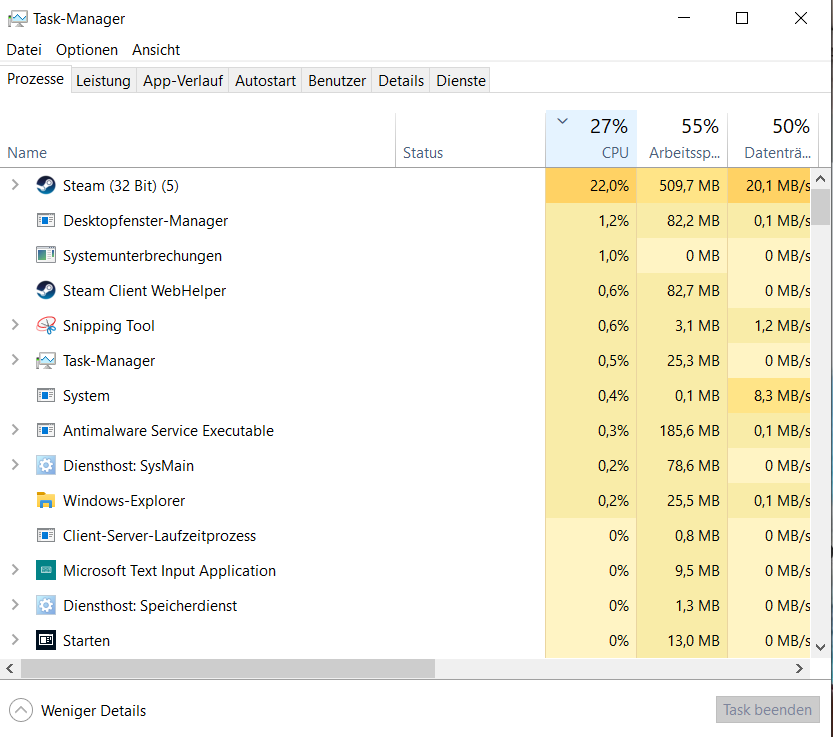Open the Optionen menu
The image size is (833, 737).
pos(87,50)
